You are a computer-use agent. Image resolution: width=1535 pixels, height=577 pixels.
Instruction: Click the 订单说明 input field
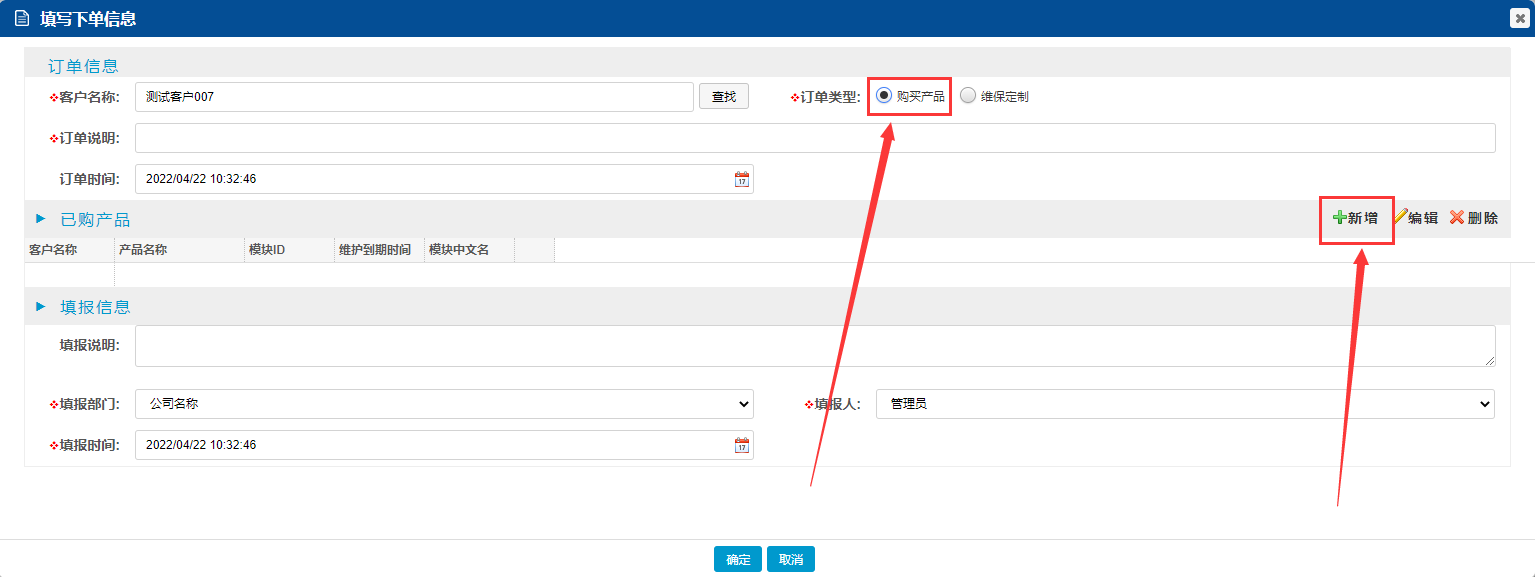[814, 138]
